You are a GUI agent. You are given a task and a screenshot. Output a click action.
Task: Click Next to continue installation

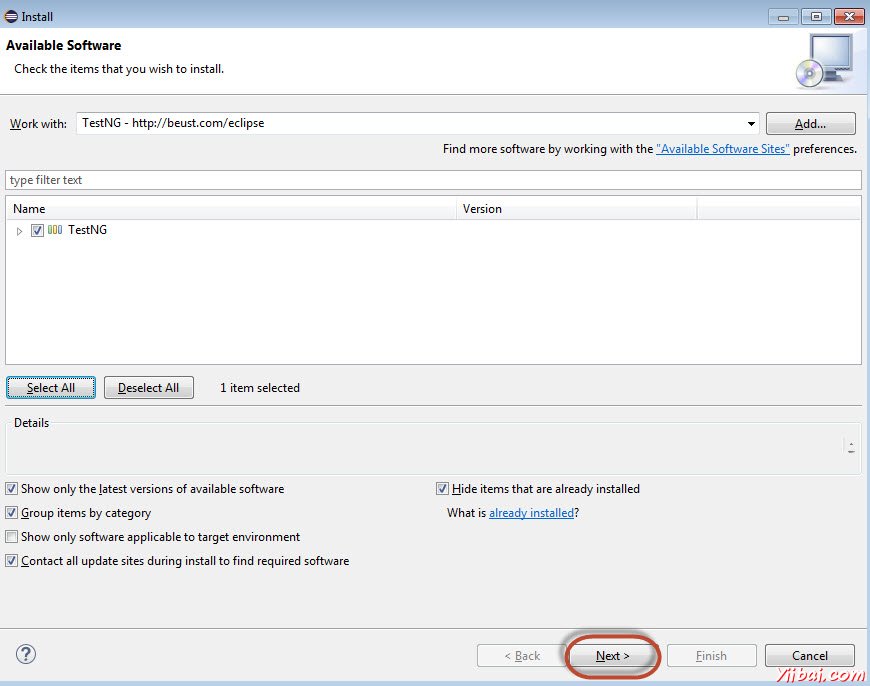click(612, 656)
